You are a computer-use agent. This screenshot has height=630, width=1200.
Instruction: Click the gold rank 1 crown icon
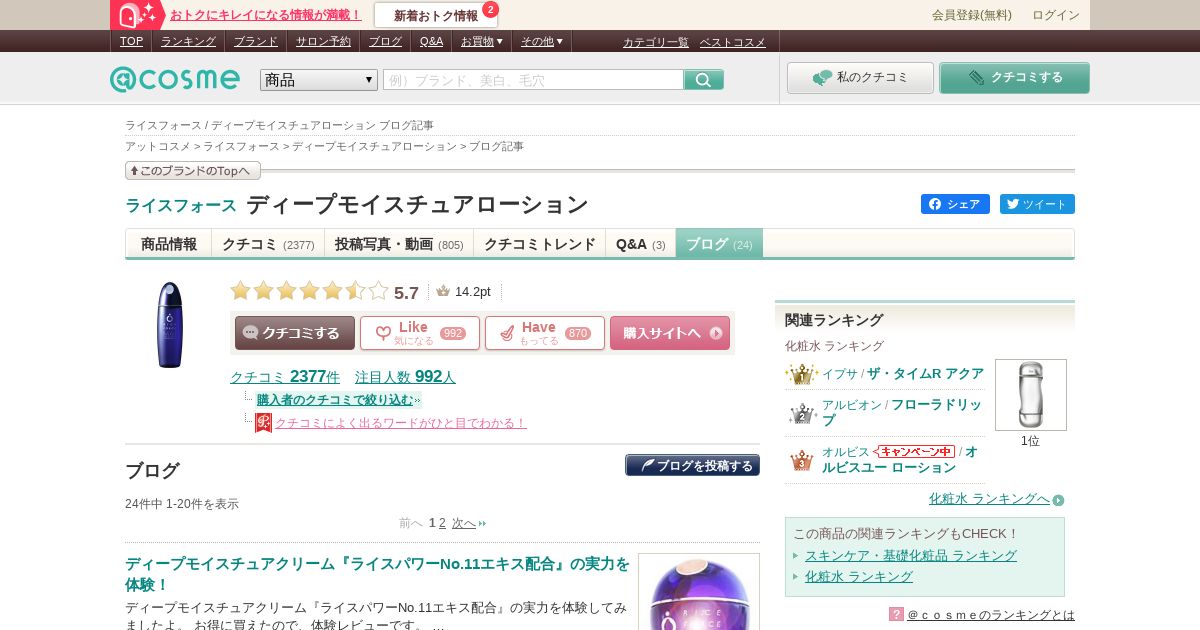[x=801, y=374]
